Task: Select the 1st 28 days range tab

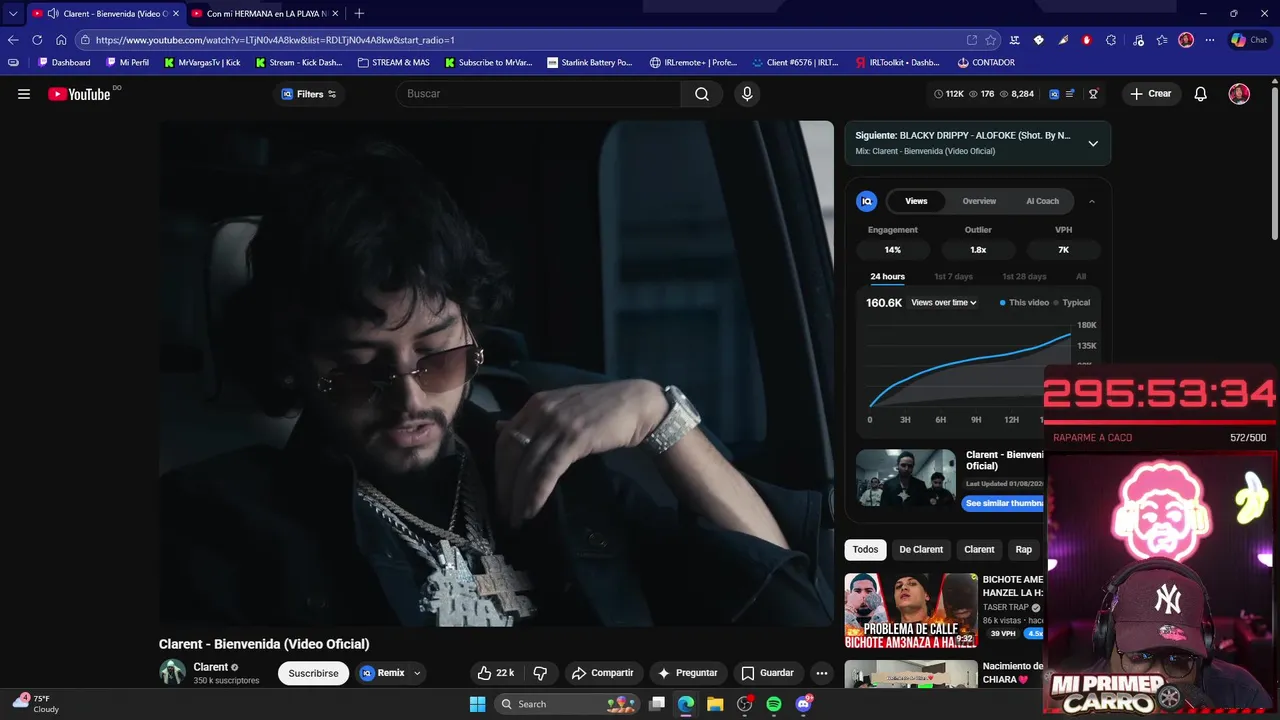Action: pos(1024,276)
